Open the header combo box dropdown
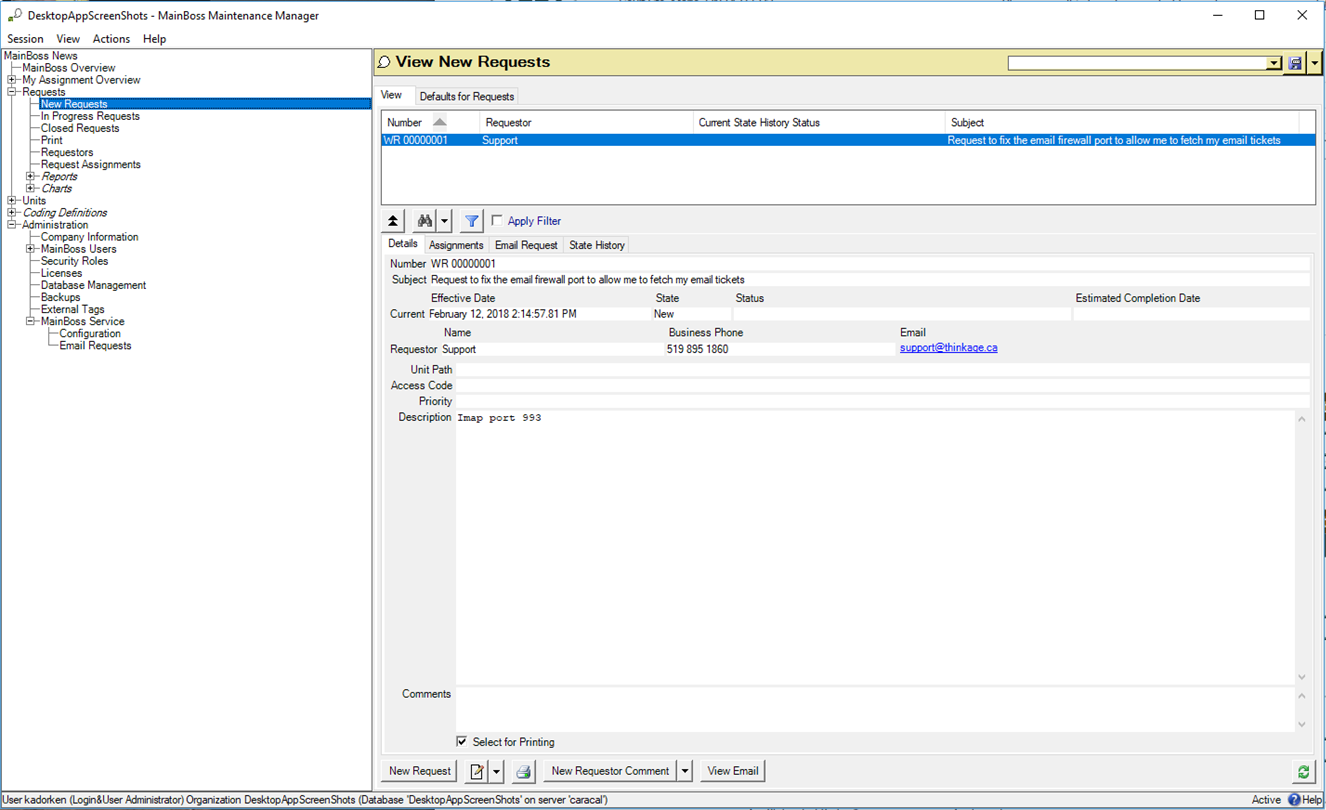 pyautogui.click(x=1274, y=63)
